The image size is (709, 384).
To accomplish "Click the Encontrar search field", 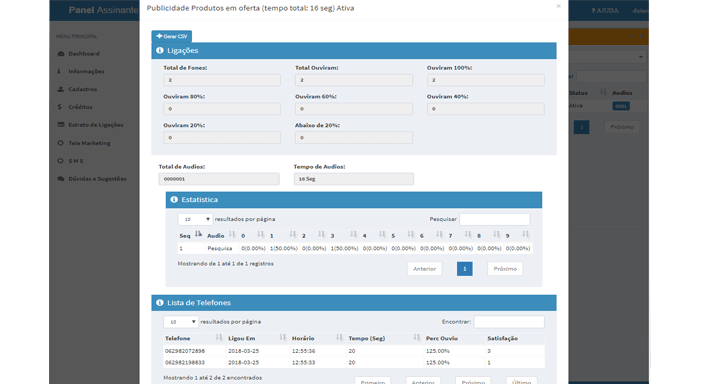I will tap(509, 322).
